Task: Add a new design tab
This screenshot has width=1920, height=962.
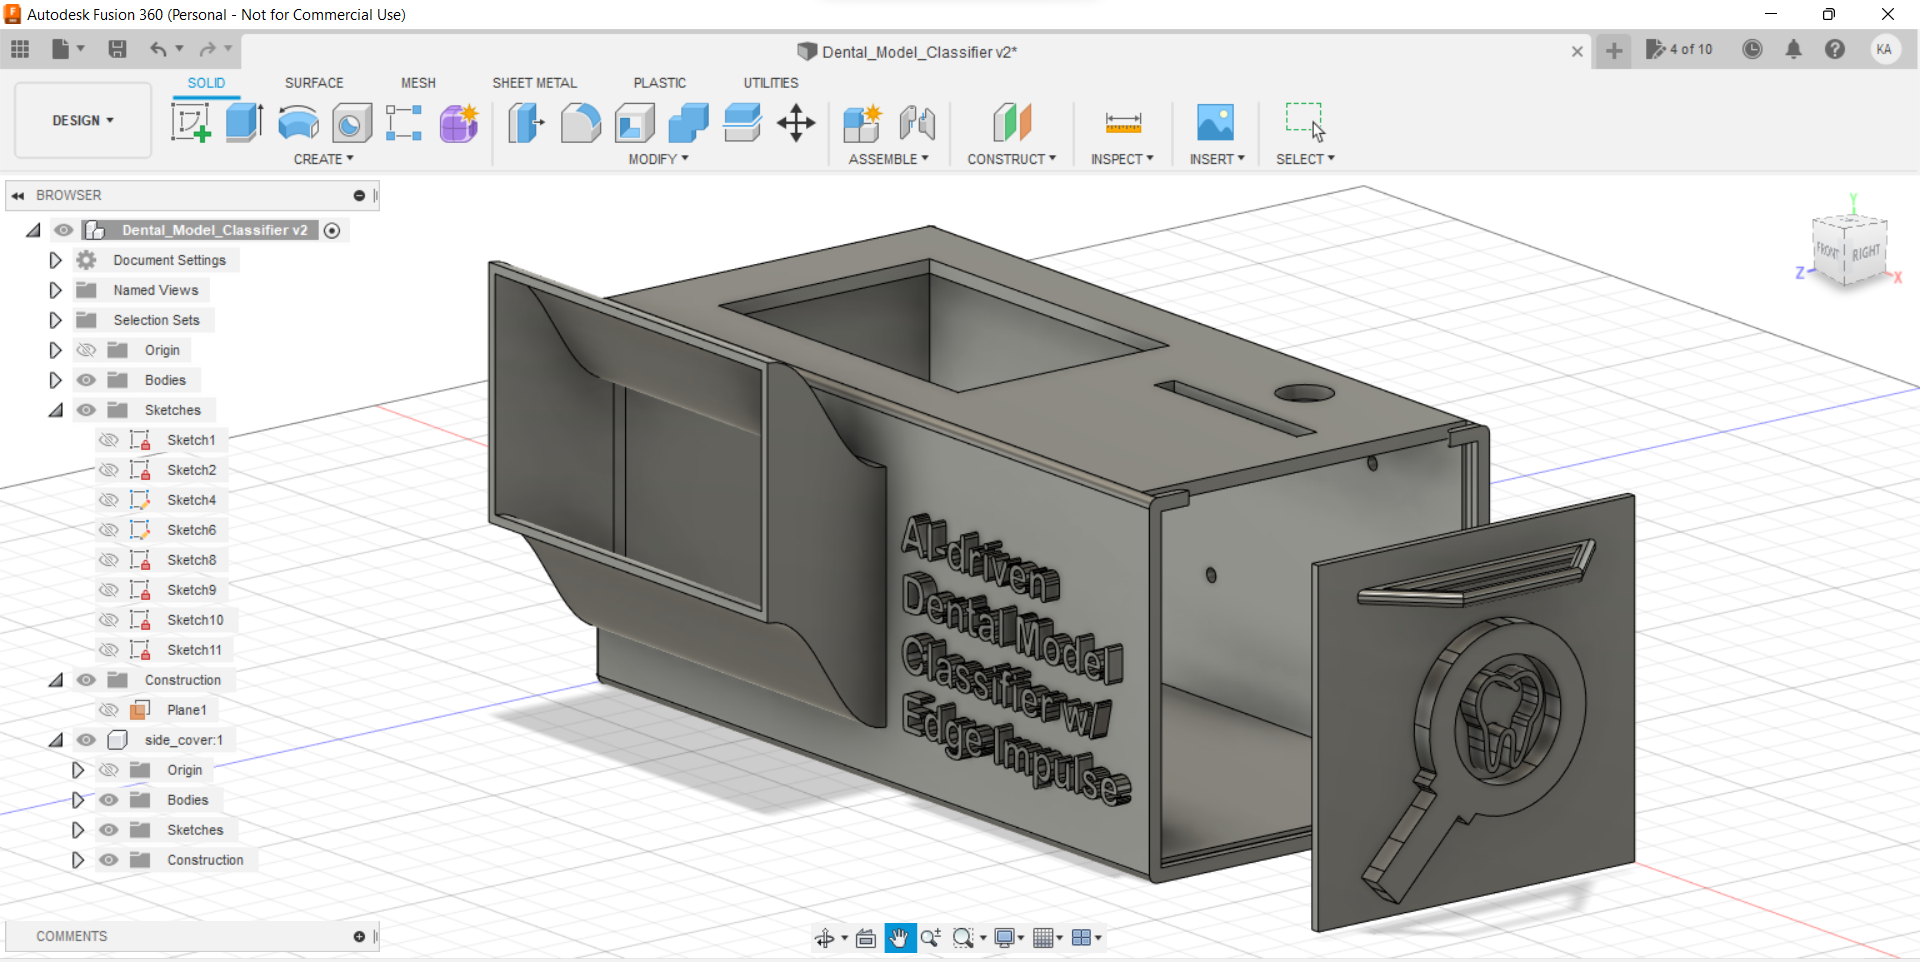Action: click(1614, 50)
